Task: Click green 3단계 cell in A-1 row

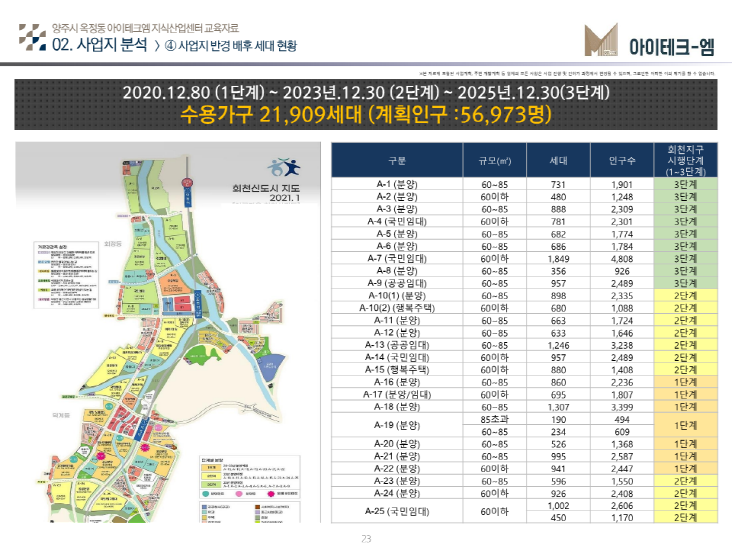Action: tap(684, 185)
